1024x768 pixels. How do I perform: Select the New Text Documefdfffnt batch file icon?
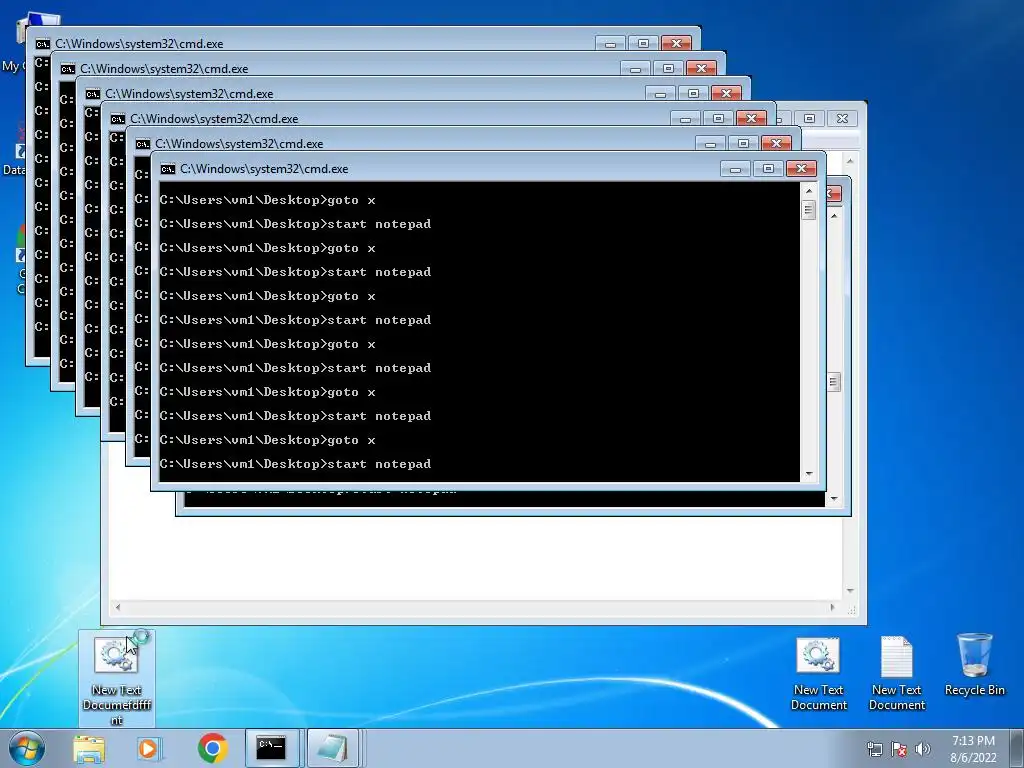117,679
